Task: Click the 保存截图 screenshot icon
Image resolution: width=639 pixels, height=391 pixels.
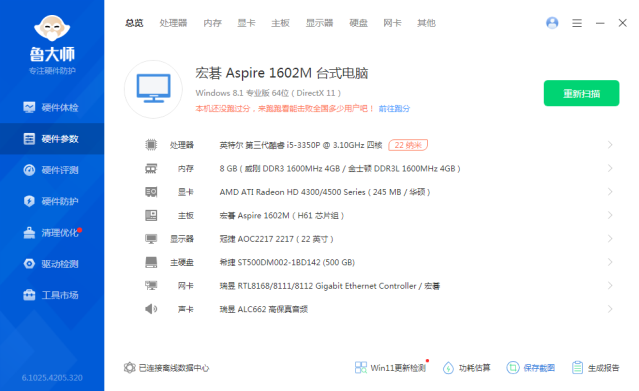Action: [513, 368]
